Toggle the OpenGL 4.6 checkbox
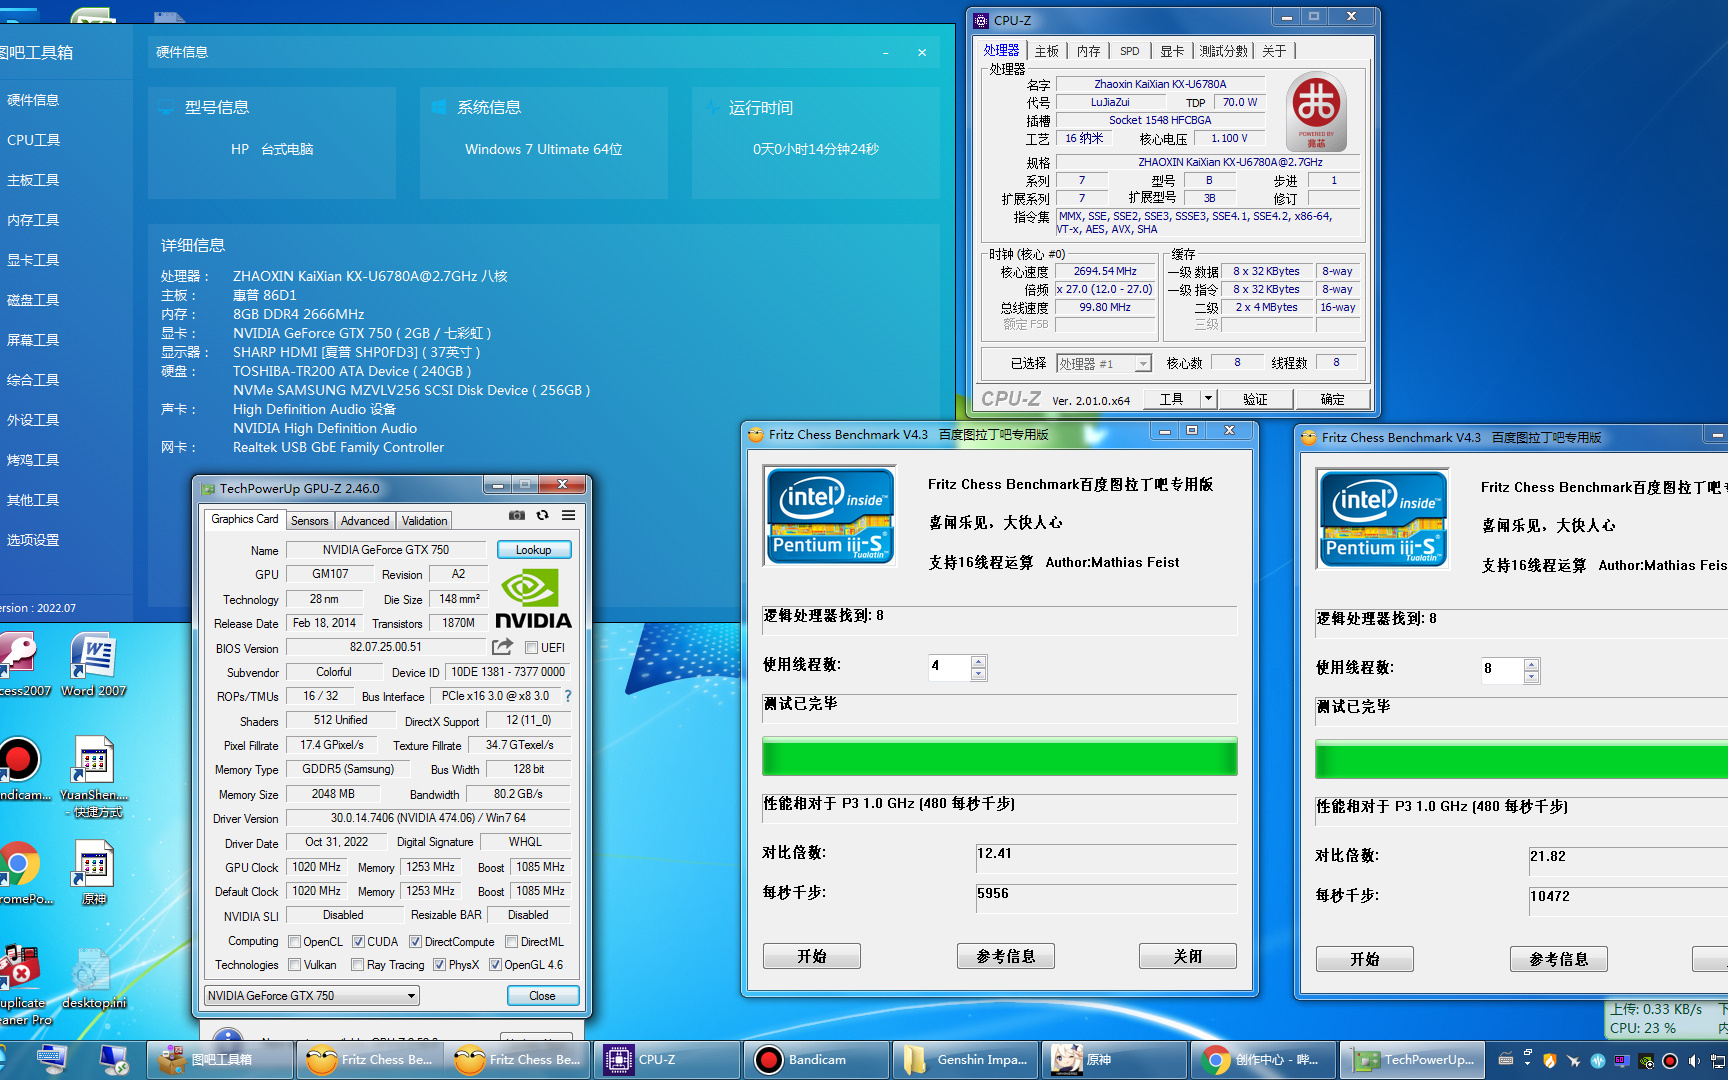 (x=495, y=965)
